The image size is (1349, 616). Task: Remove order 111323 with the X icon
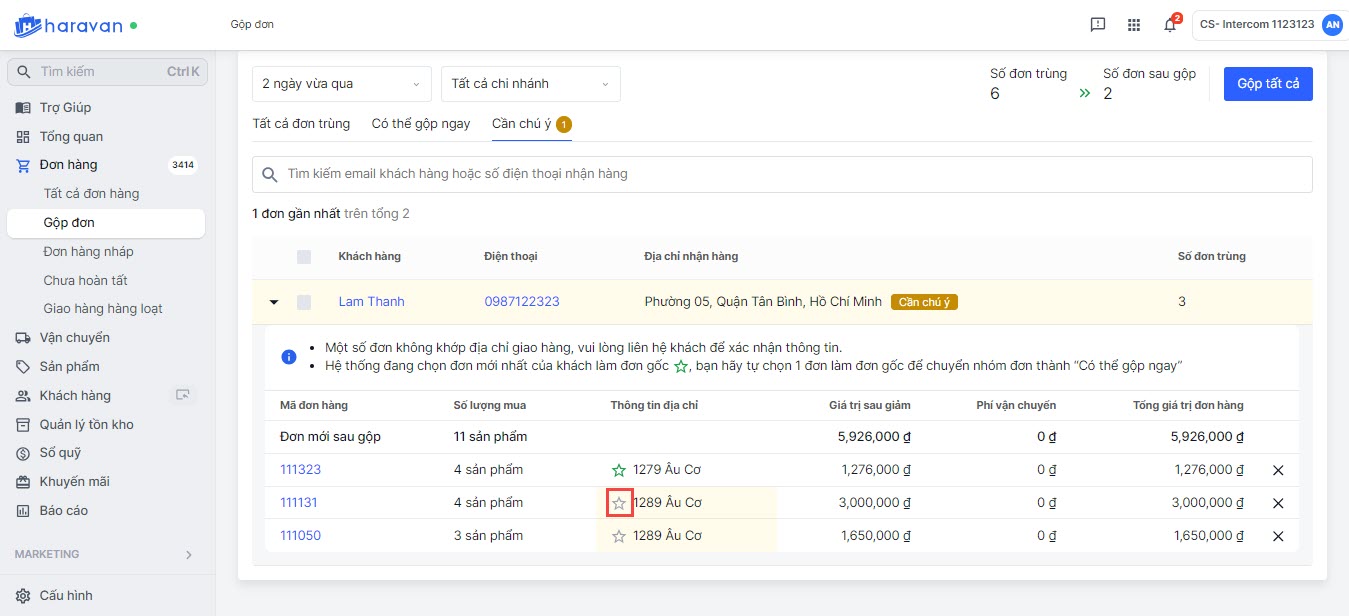click(1277, 470)
